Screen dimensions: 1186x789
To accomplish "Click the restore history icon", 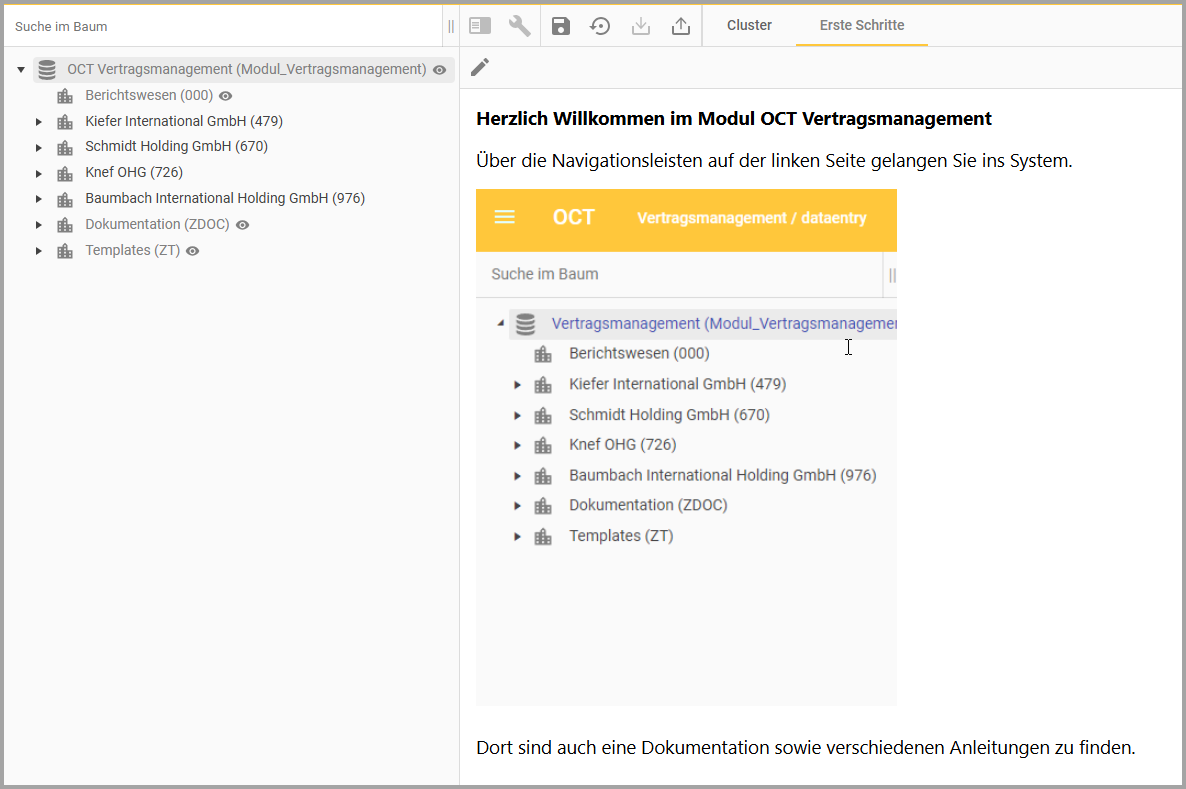I will (x=600, y=26).
